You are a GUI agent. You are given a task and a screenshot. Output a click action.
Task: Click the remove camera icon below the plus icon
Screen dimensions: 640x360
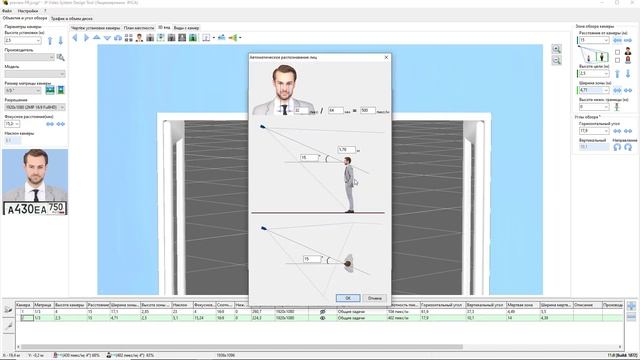(x=631, y=317)
